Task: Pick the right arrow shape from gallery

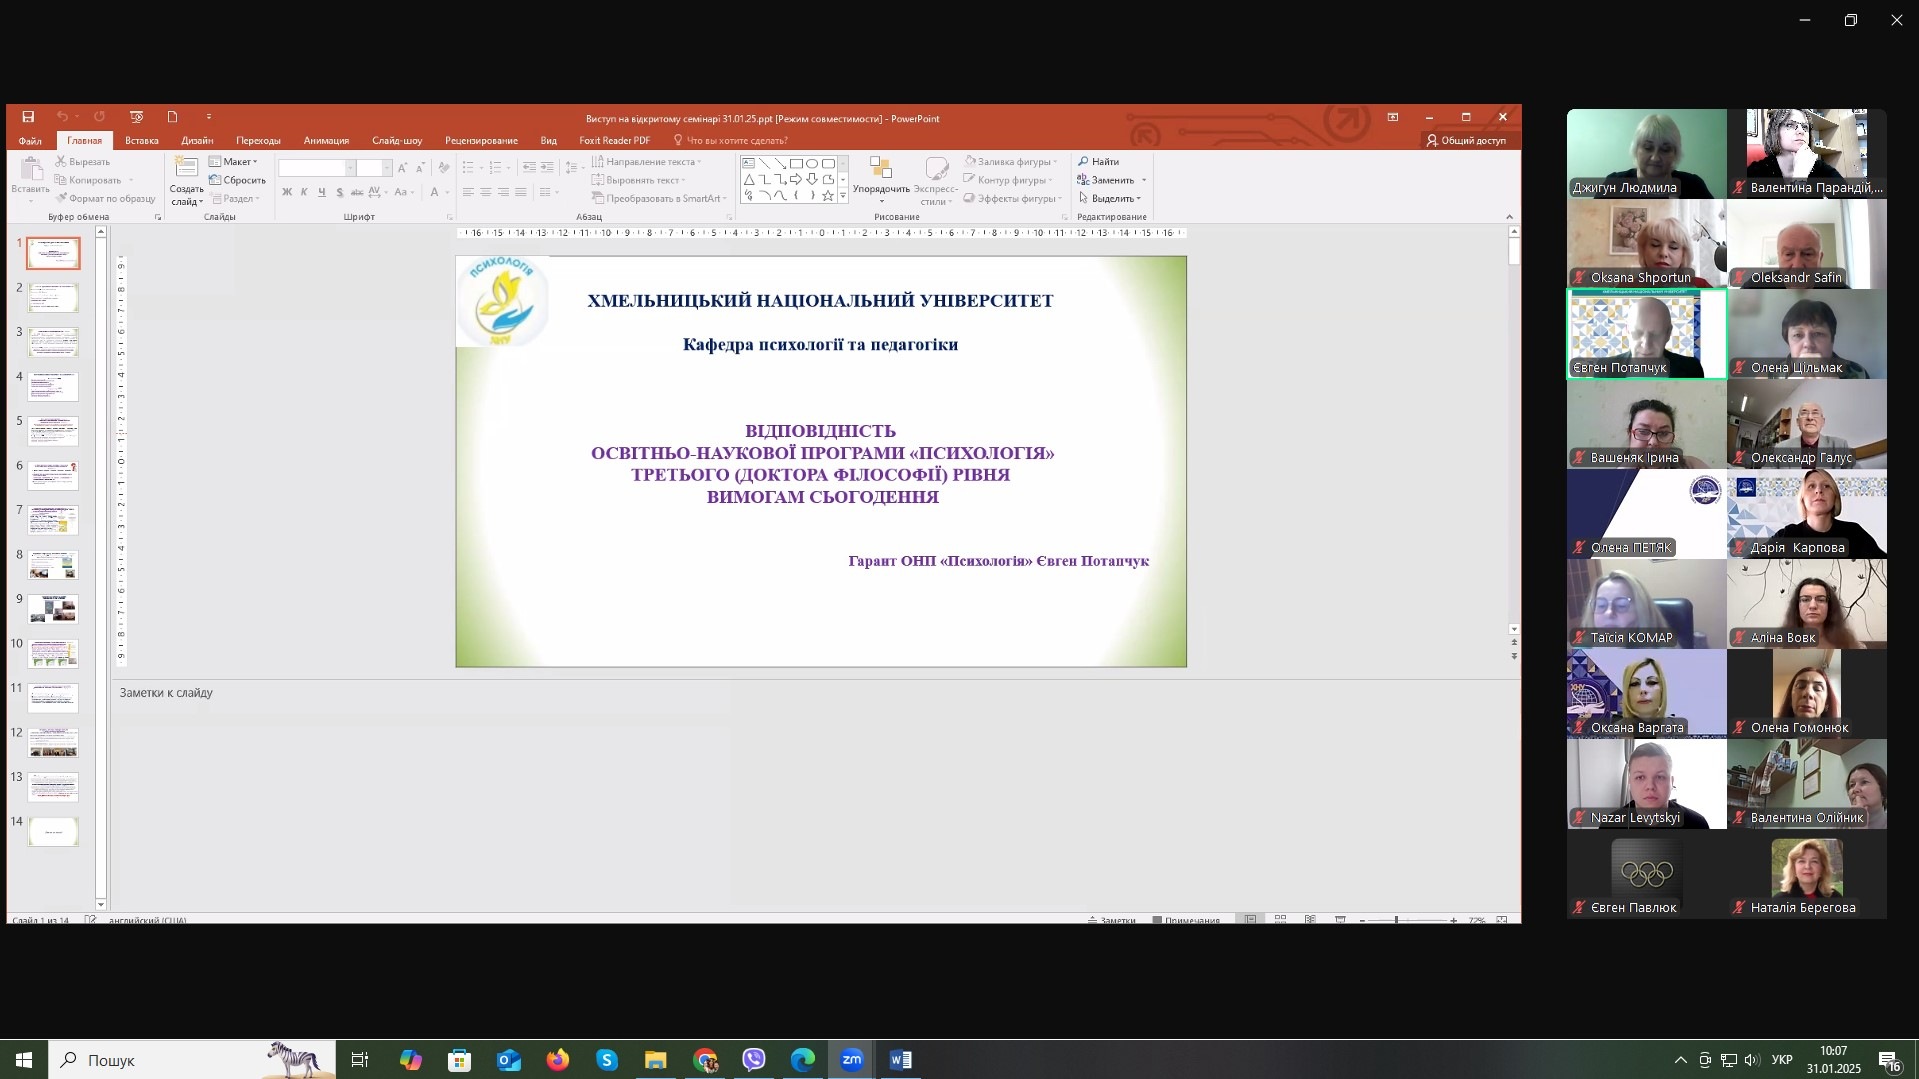Action: 796,180
